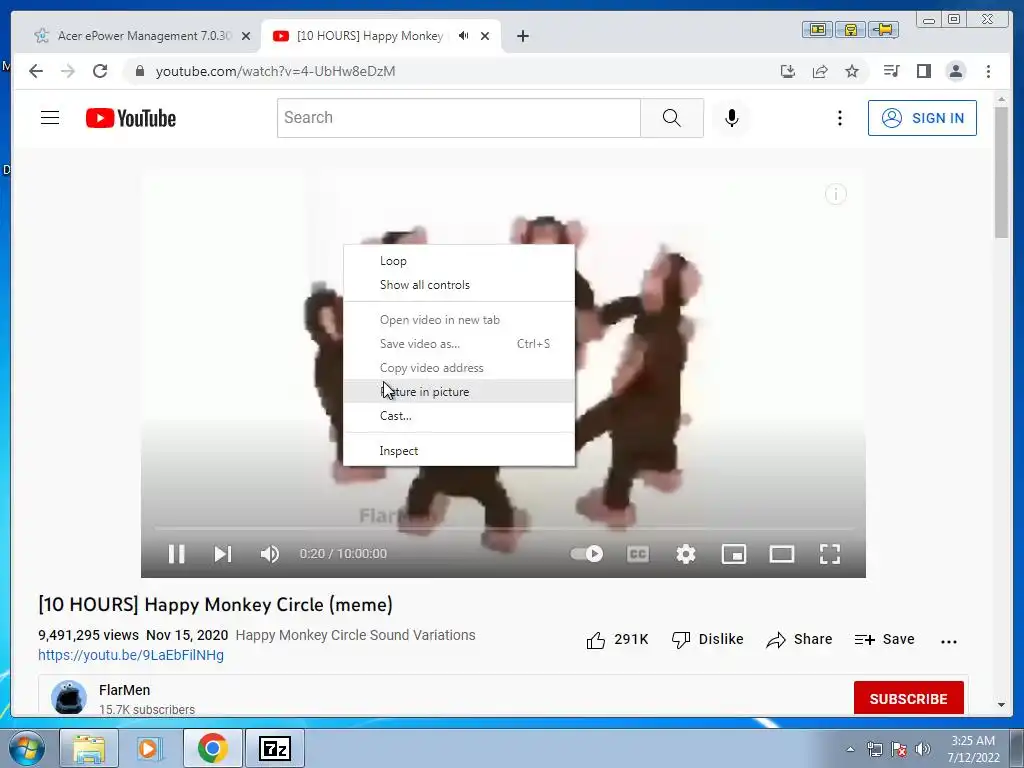Click the Dislike button
The height and width of the screenshot is (768, 1024).
point(707,639)
